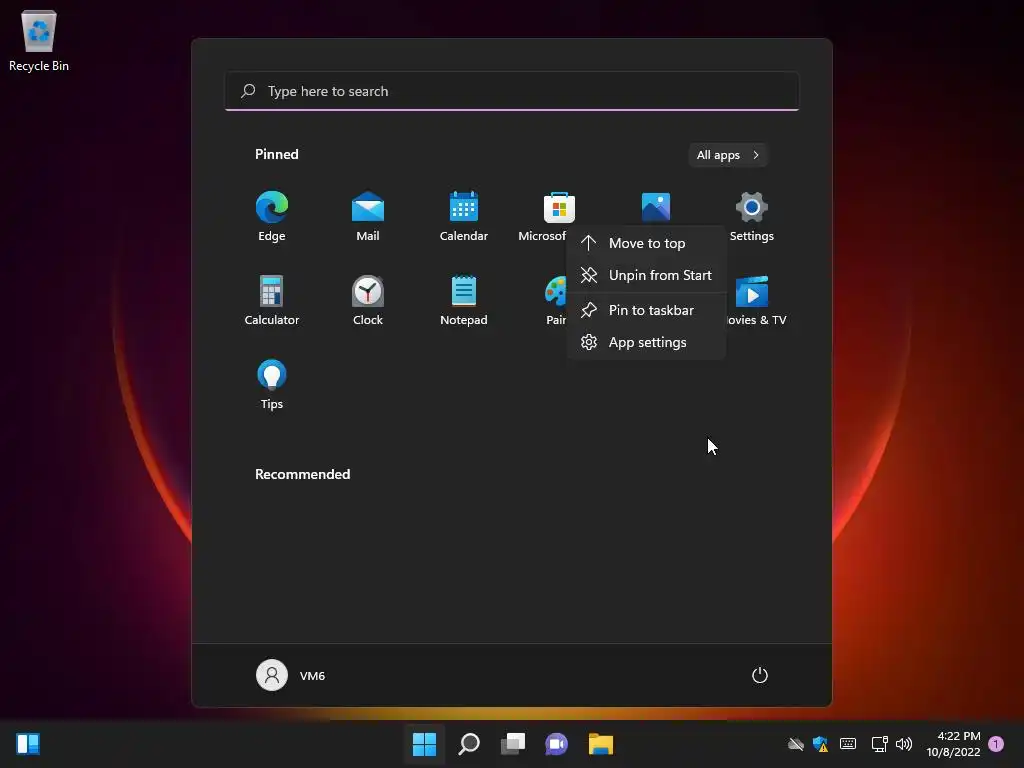Open the clock showing 4:22 PM

click(953, 744)
